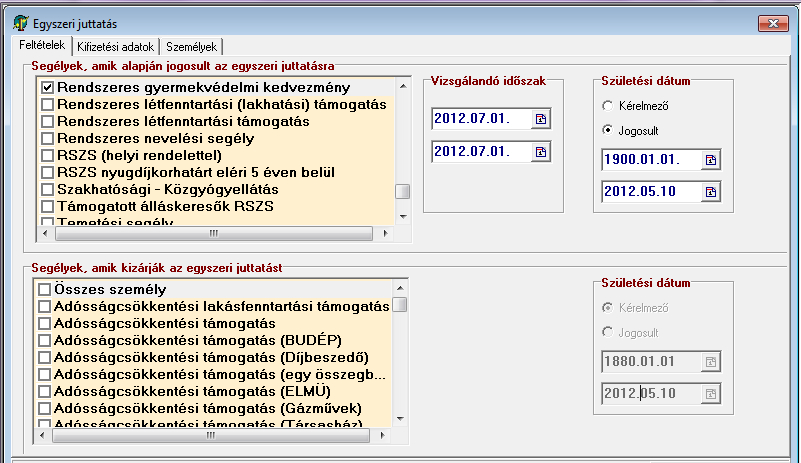The image size is (801, 463).
Task: Click second Vizsgálandó időszak date field
Action: click(482, 152)
